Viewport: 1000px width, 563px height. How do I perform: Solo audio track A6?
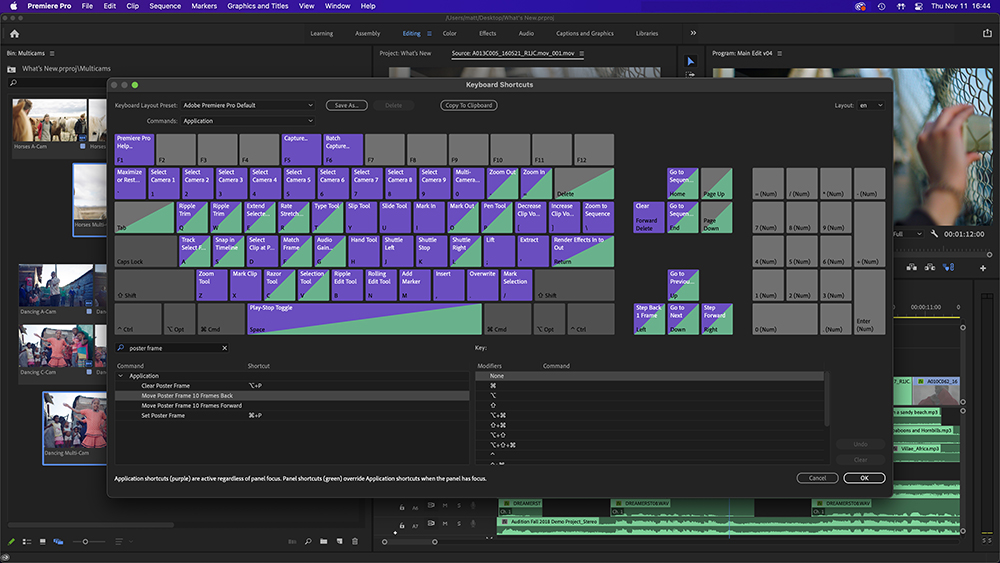(459, 506)
